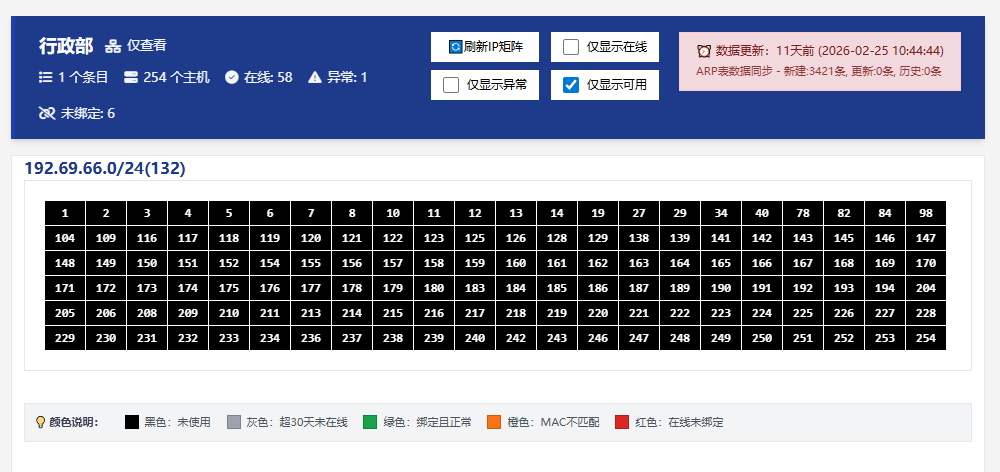The width and height of the screenshot is (1000, 472).
Task: Select IP cell 8 in the matrix
Action: [x=352, y=214]
